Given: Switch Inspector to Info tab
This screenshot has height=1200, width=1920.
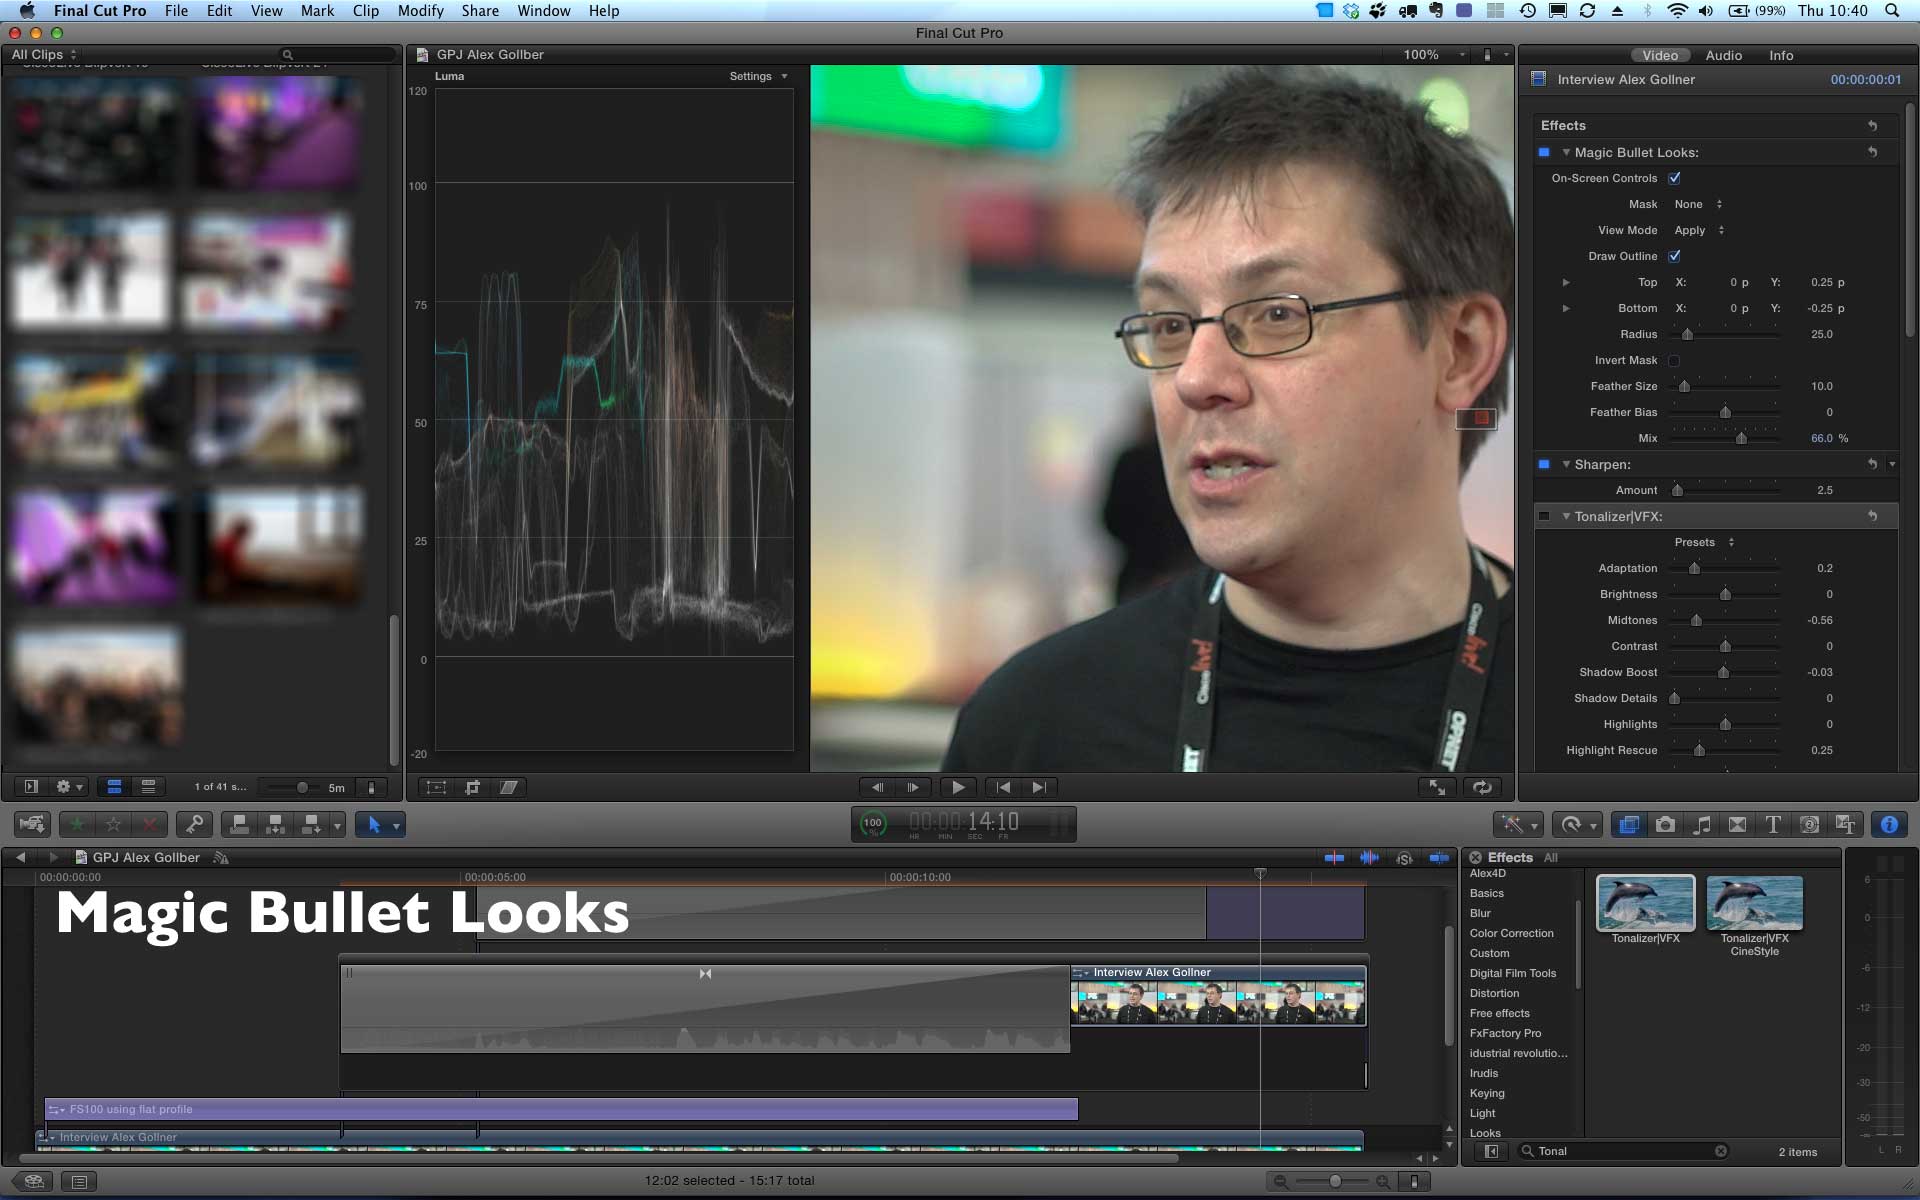Looking at the screenshot, I should tap(1781, 56).
